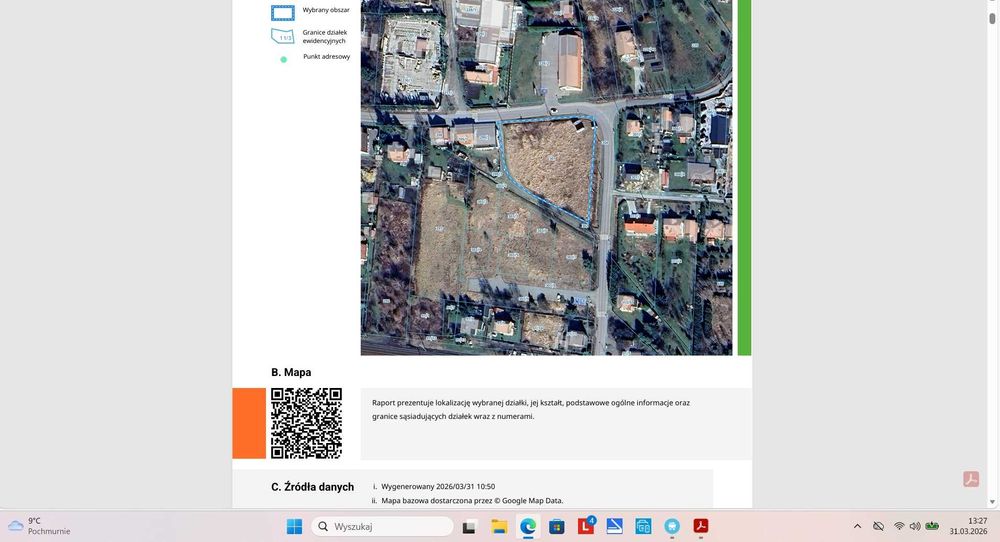Click the floating Acrobat PDF icon button
This screenshot has width=1000, height=542.
click(x=971, y=479)
